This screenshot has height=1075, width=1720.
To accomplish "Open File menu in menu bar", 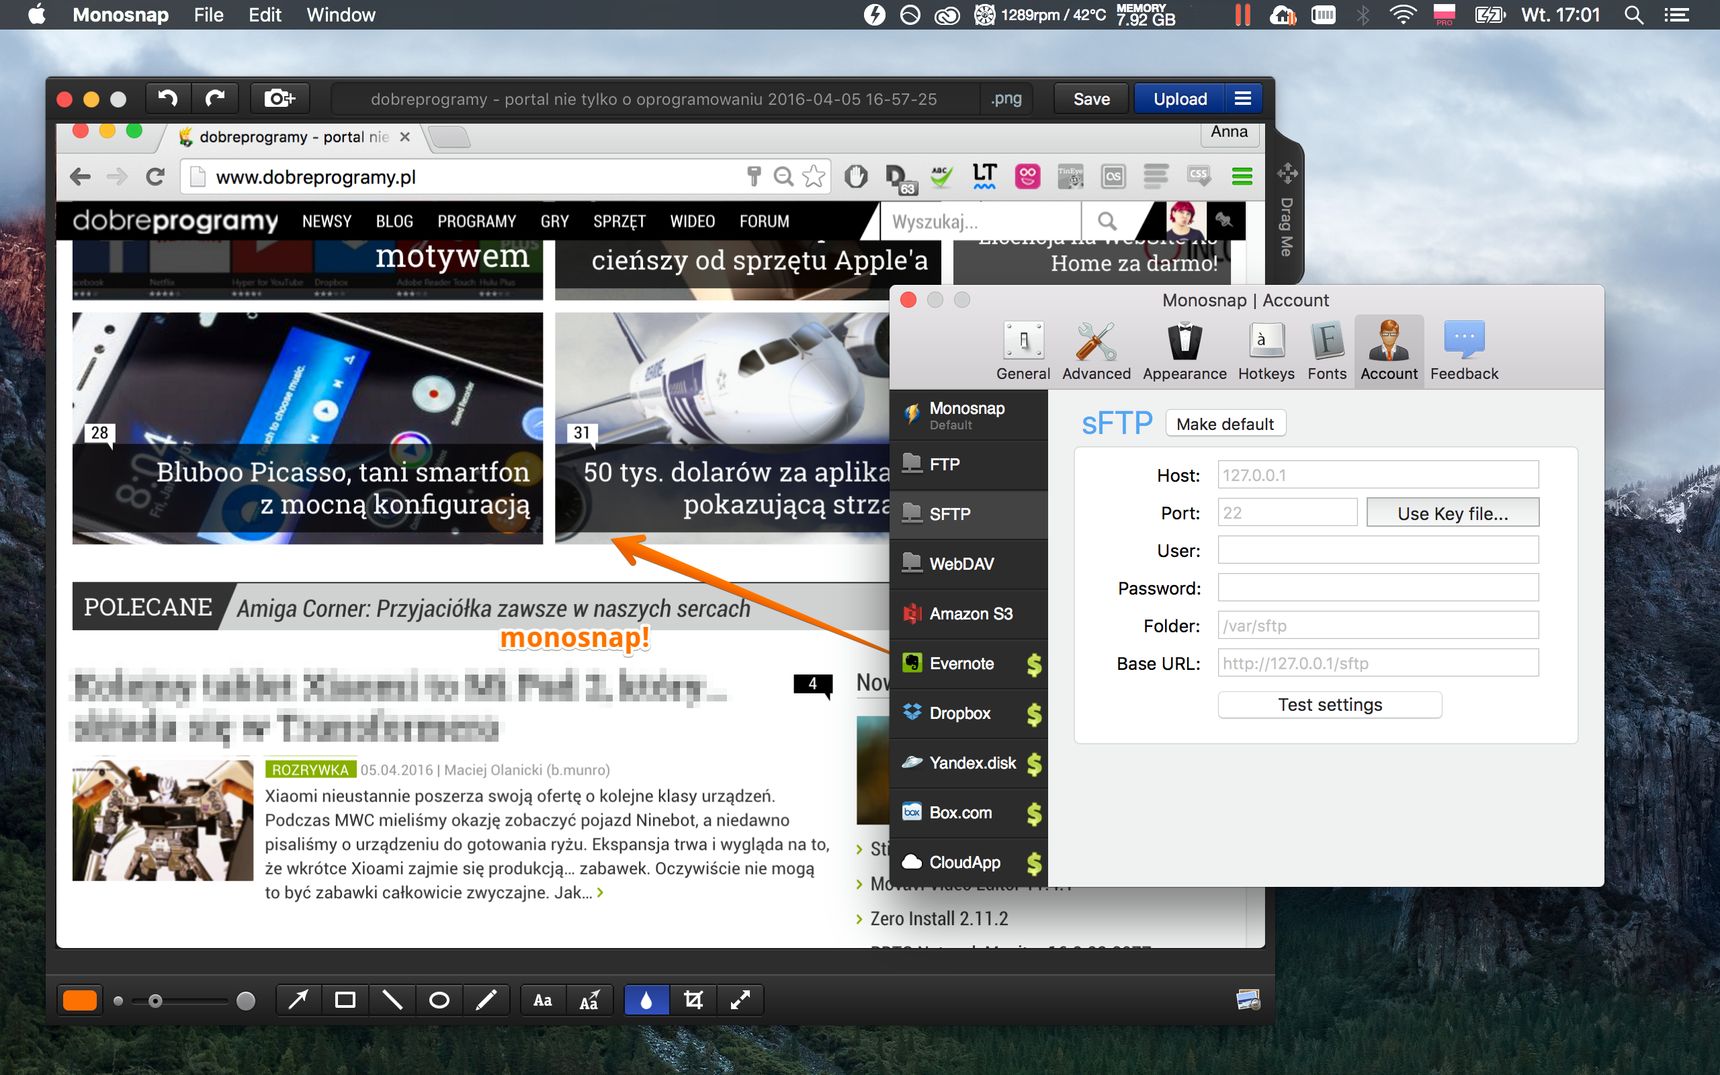I will pos(208,15).
